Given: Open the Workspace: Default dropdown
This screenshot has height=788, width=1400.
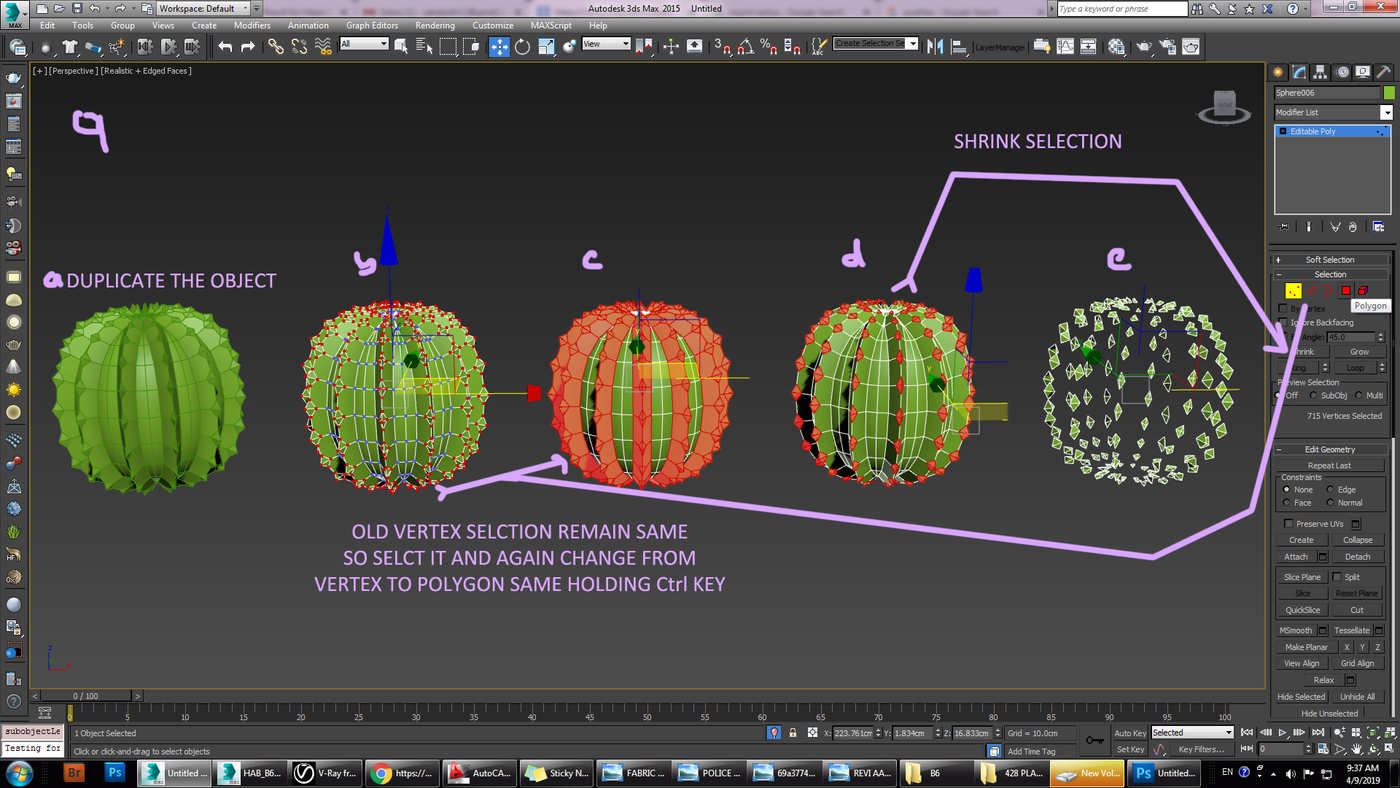Looking at the screenshot, I should [x=204, y=8].
